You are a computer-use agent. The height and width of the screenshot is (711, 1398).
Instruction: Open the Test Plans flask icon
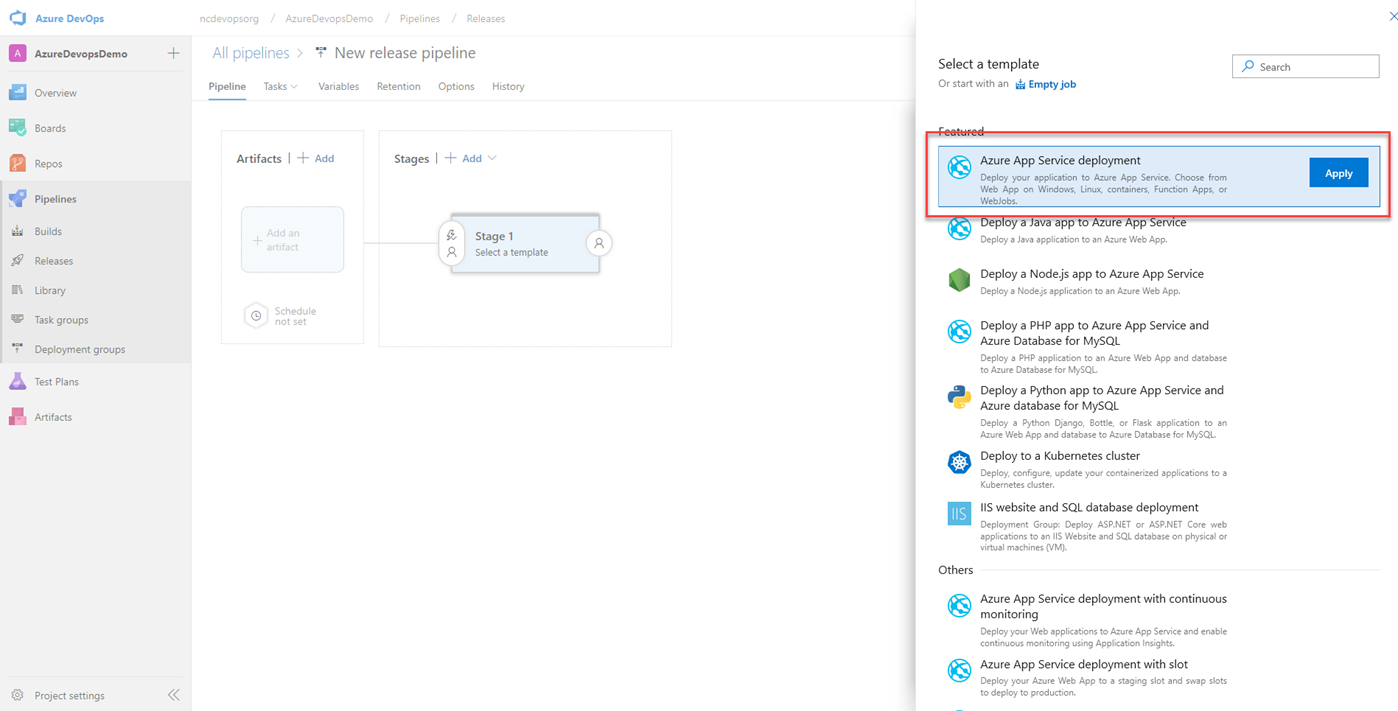pyautogui.click(x=17, y=381)
